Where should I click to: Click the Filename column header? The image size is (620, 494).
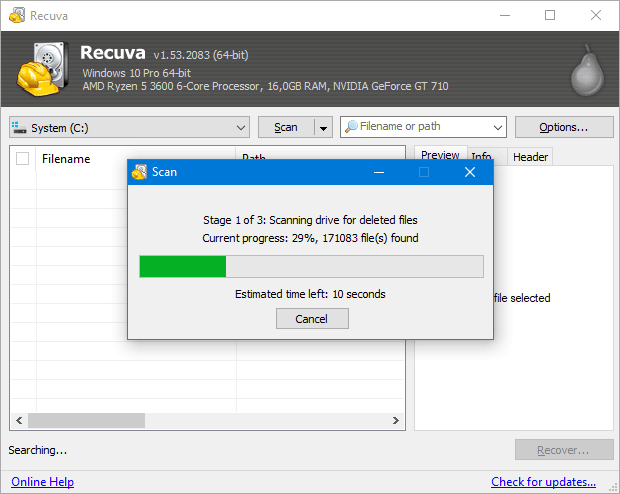point(136,159)
